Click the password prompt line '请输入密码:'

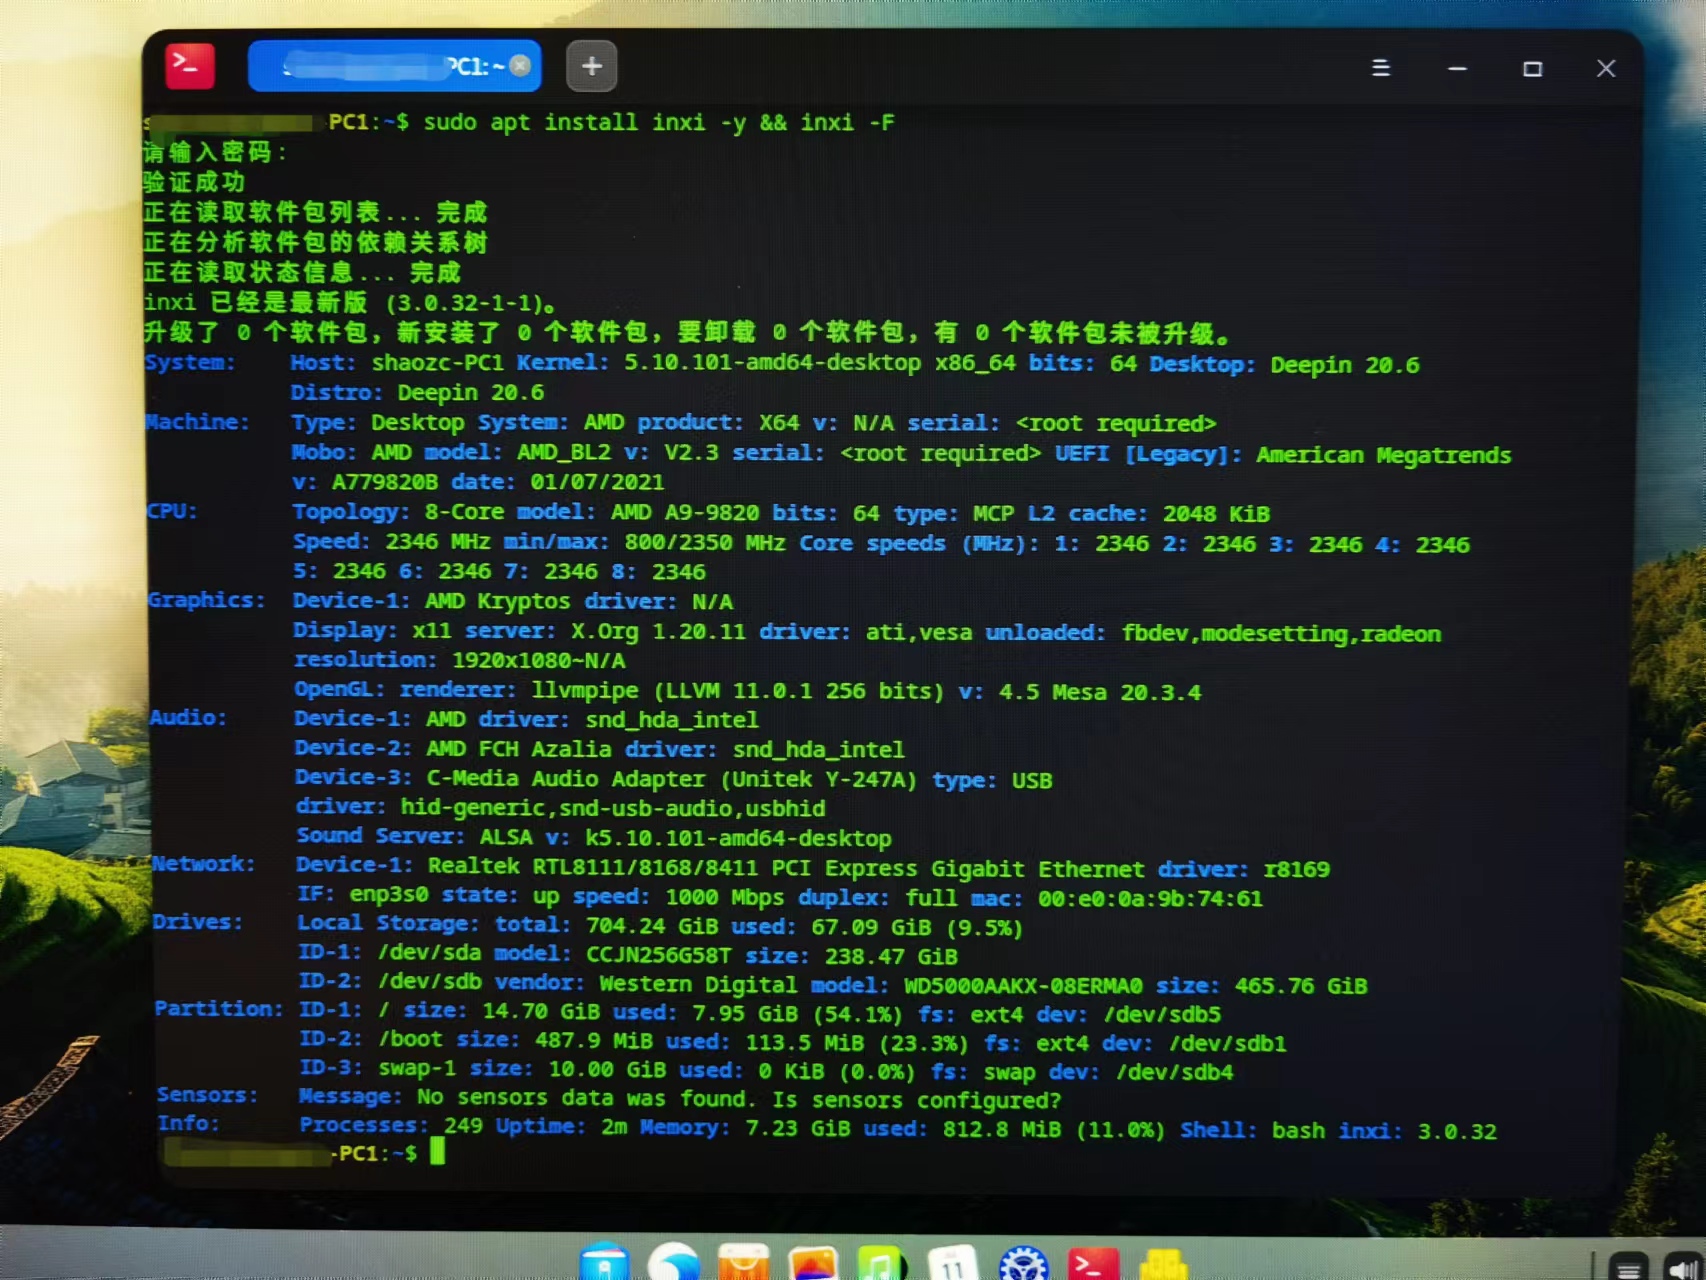pos(216,152)
